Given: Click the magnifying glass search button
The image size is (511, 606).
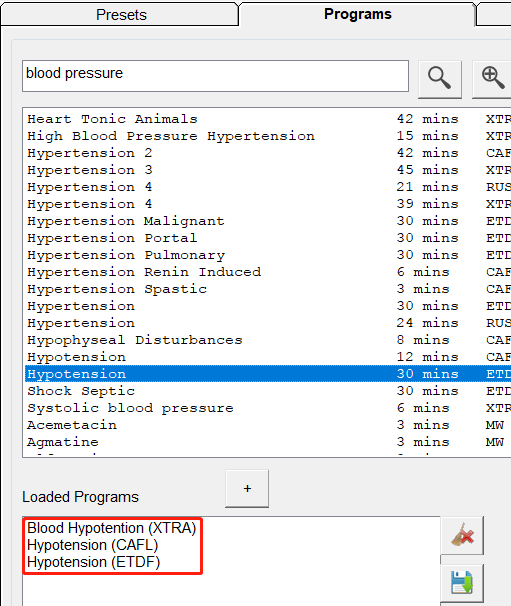Looking at the screenshot, I should point(440,79).
